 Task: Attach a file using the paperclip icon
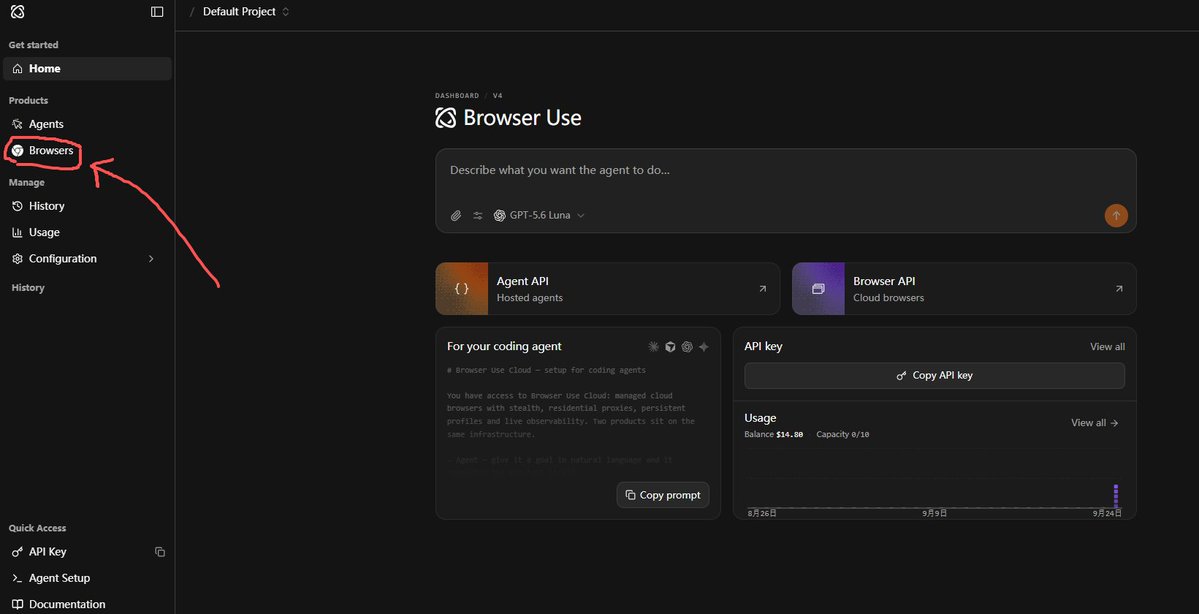point(456,216)
